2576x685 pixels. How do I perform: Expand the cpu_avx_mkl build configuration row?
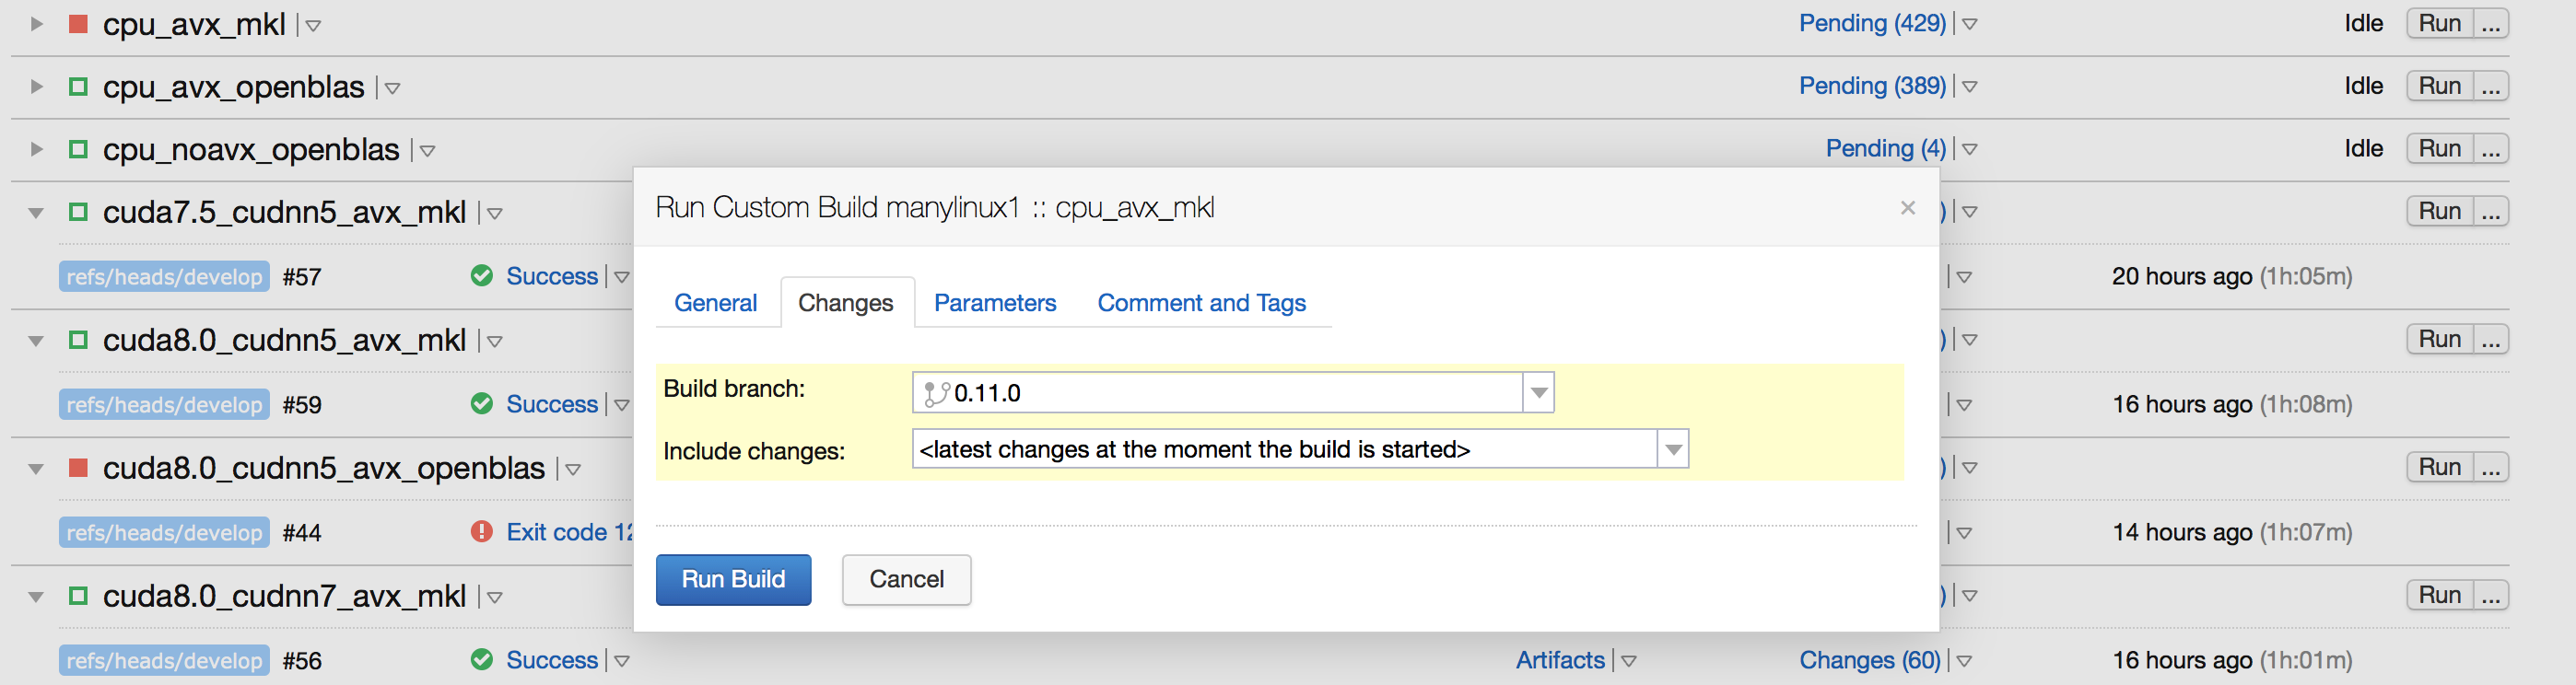pyautogui.click(x=36, y=23)
